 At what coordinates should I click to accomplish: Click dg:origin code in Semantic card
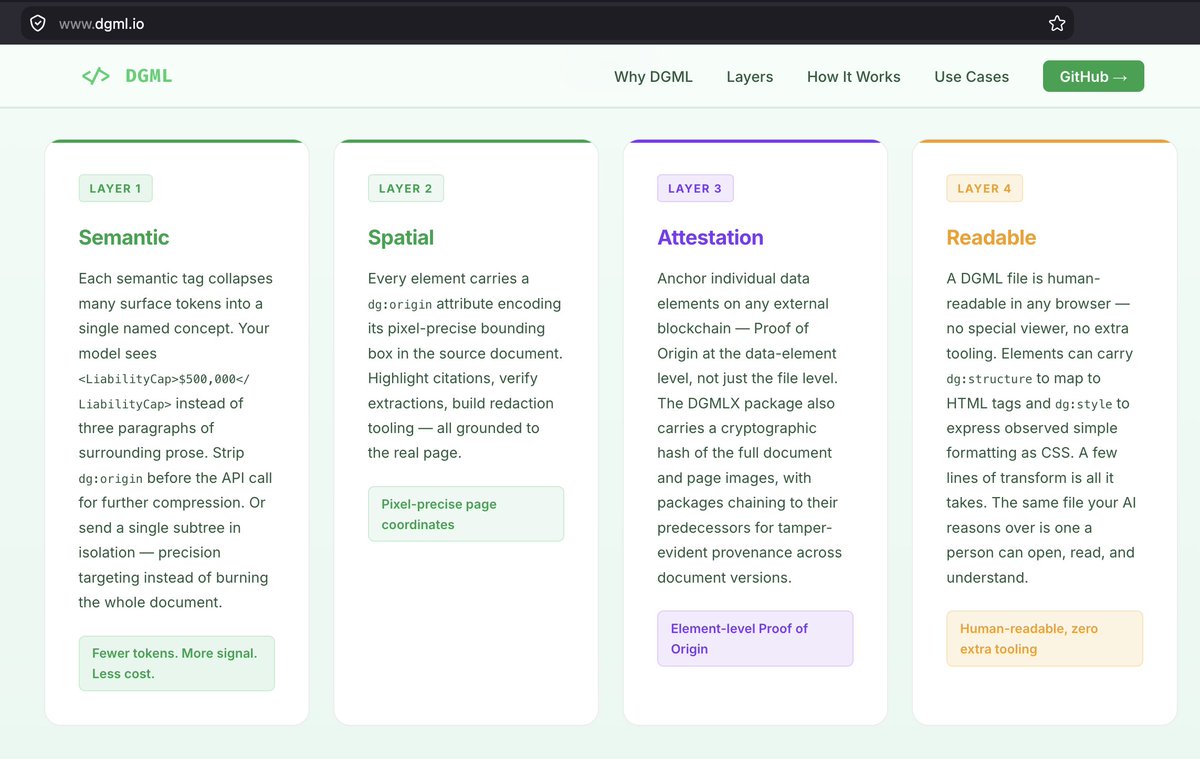[x=110, y=479]
